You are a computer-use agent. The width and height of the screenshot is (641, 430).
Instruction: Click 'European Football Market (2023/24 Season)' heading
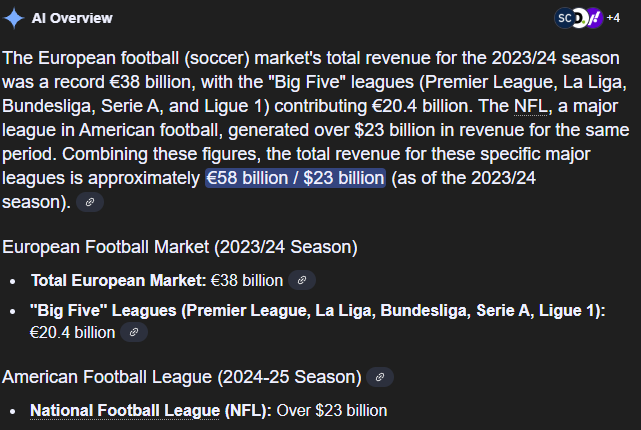(x=180, y=246)
